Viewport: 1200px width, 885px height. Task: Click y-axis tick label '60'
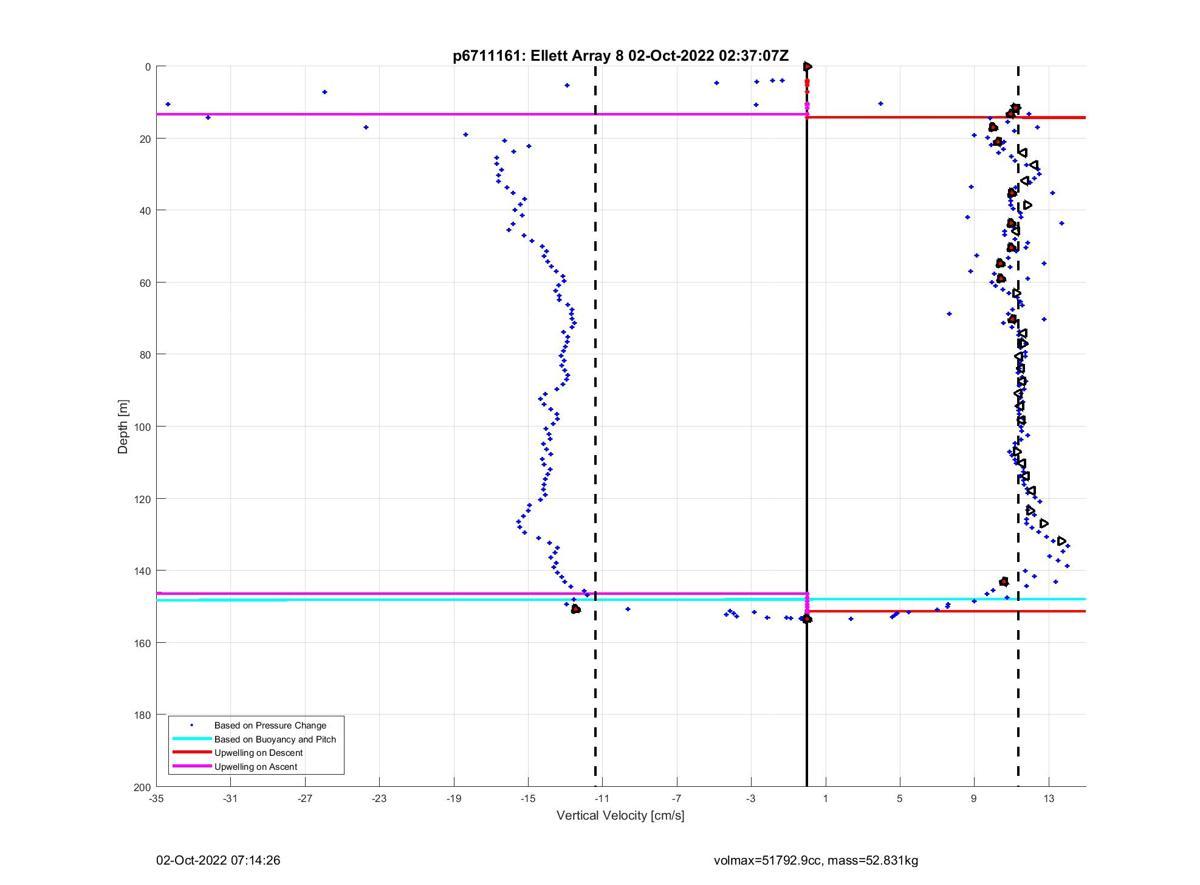[146, 283]
